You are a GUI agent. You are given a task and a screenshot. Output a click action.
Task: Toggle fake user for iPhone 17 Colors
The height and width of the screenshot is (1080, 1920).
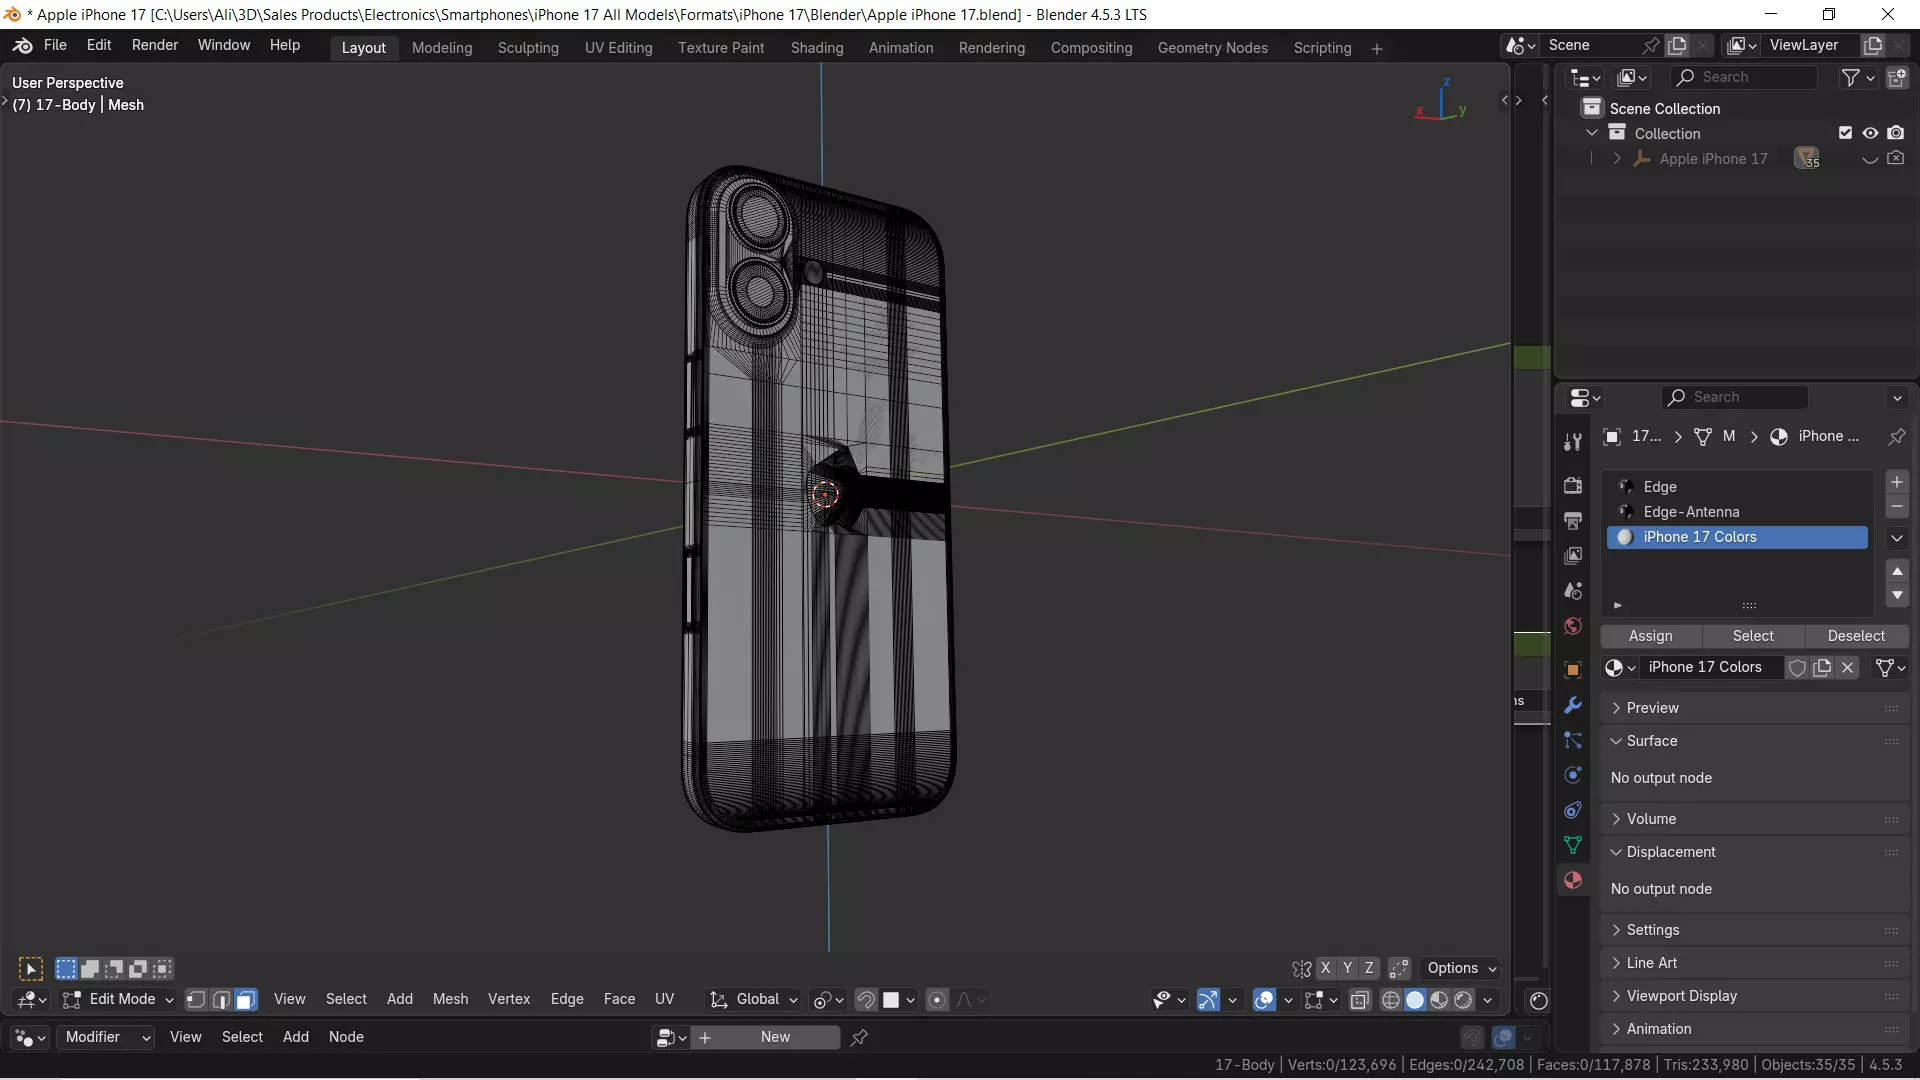click(1797, 668)
